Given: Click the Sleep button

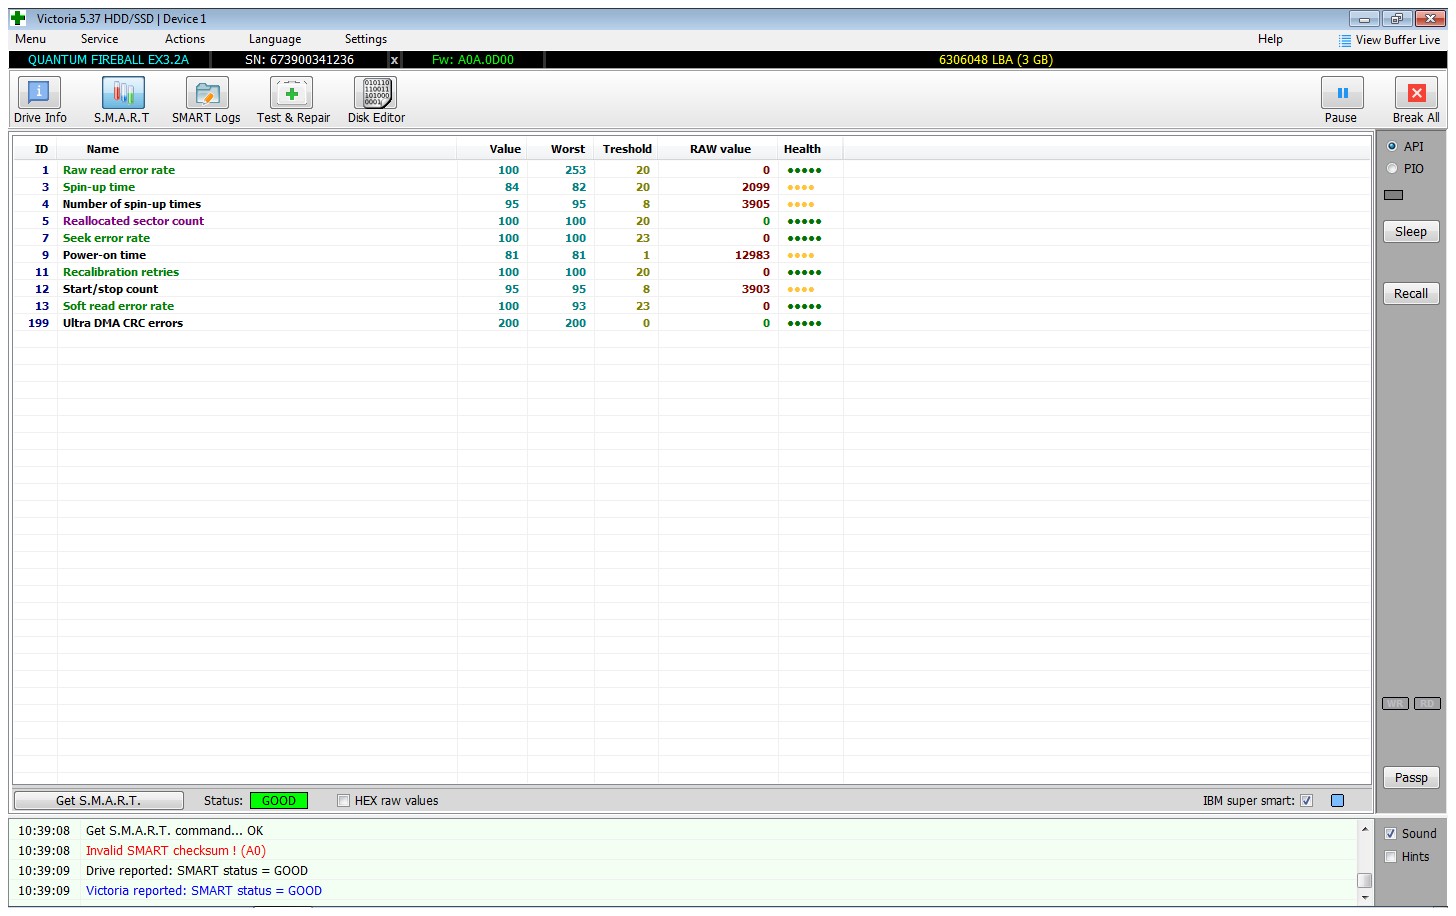Looking at the screenshot, I should click(x=1411, y=231).
